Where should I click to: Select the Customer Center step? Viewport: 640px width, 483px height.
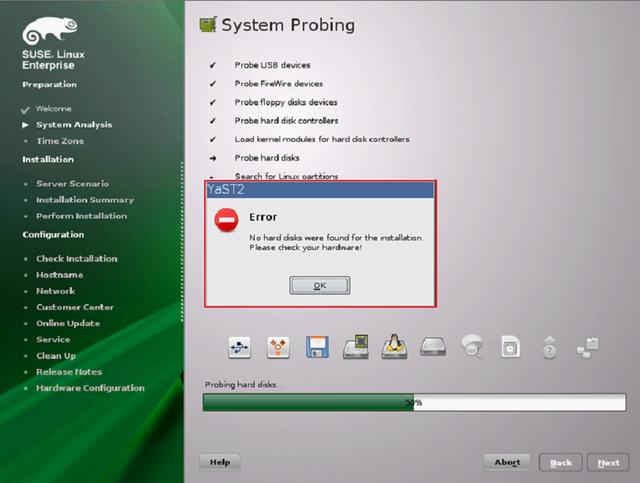tap(75, 307)
